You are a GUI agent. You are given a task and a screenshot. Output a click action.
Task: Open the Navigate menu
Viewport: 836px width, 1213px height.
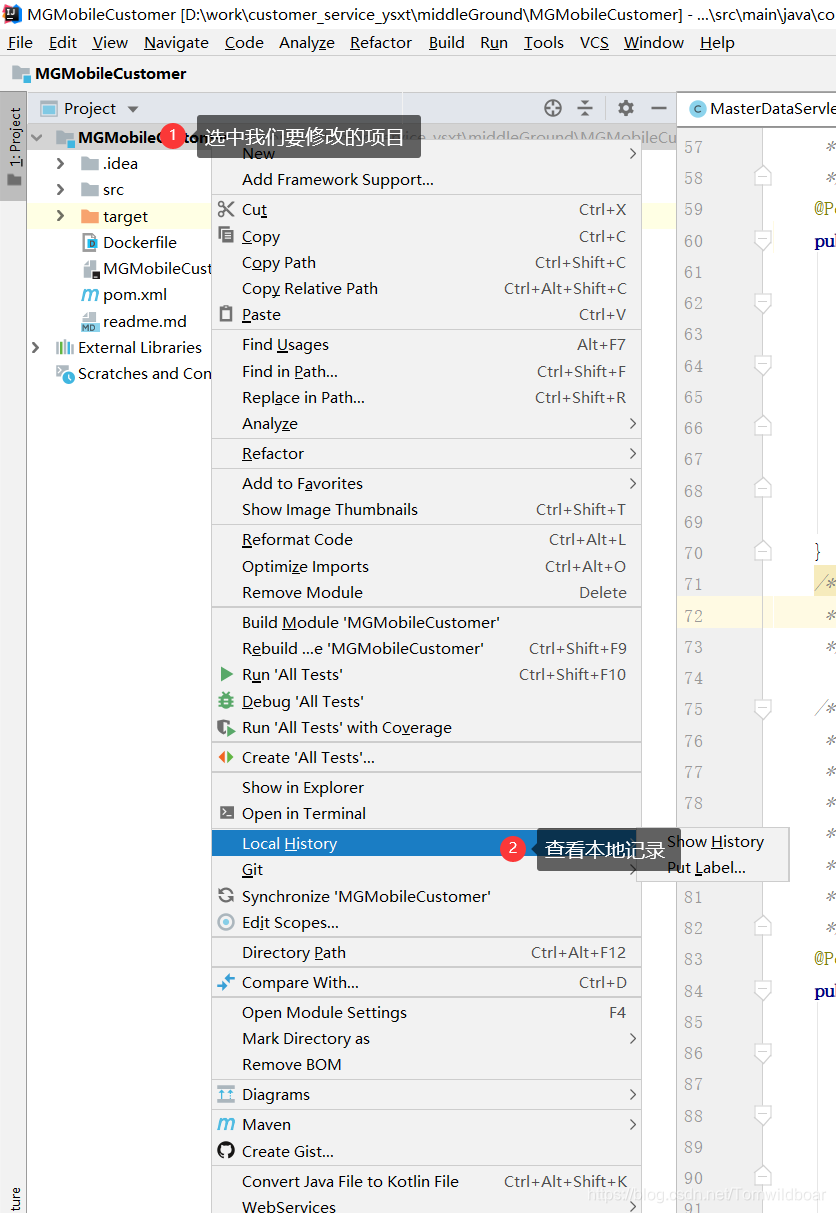click(x=176, y=42)
